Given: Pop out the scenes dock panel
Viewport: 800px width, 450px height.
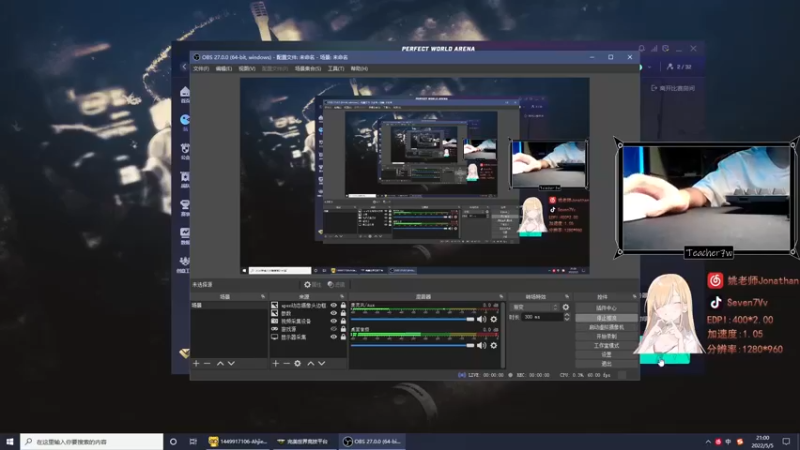Looking at the screenshot, I should tap(263, 296).
